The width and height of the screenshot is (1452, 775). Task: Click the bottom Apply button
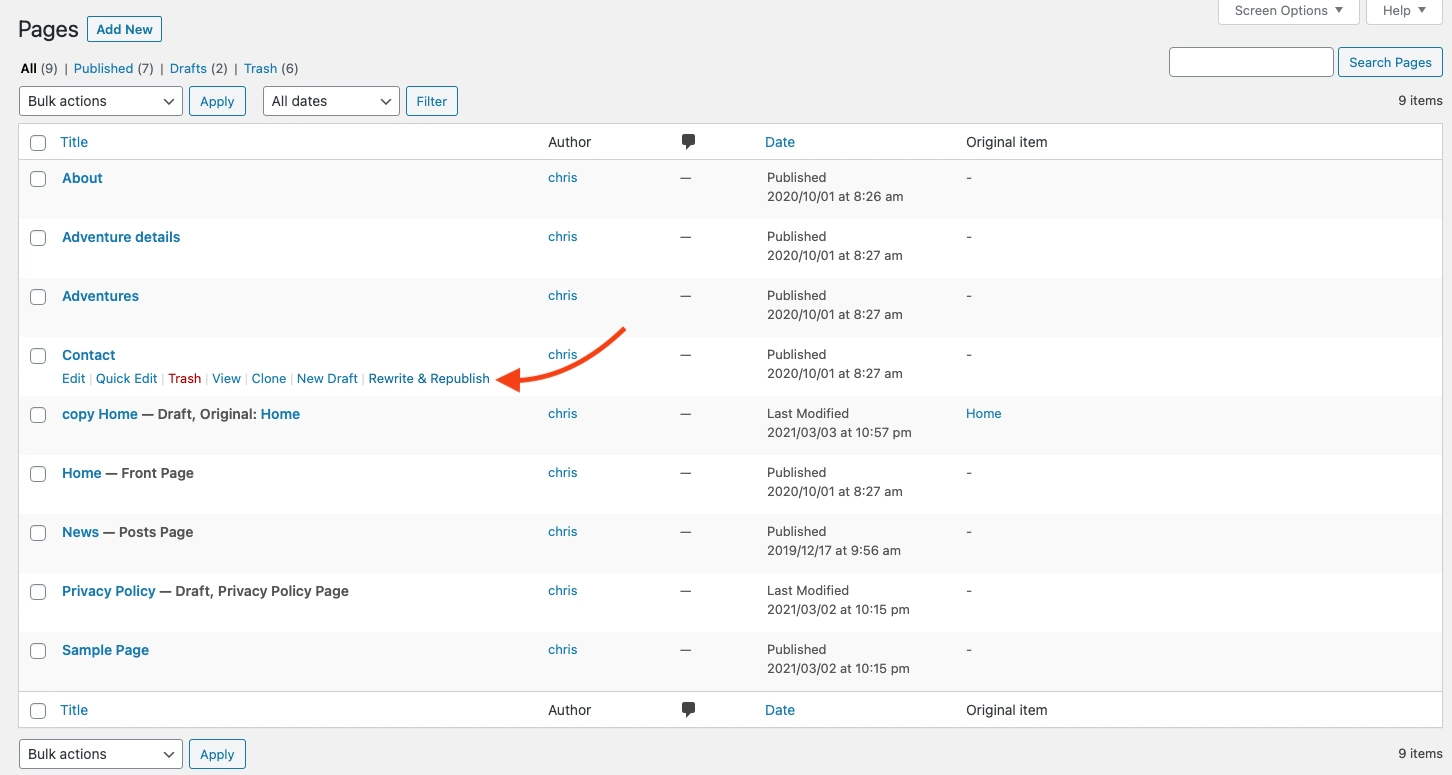(x=217, y=754)
